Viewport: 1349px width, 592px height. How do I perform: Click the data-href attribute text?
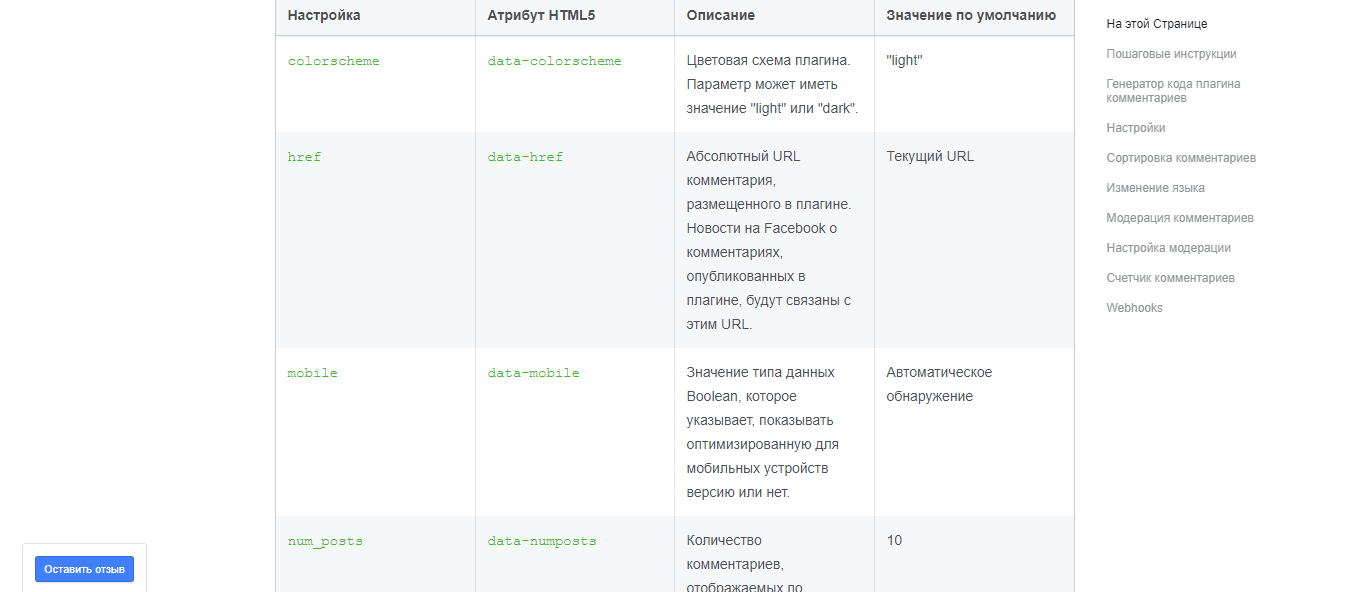click(x=525, y=157)
